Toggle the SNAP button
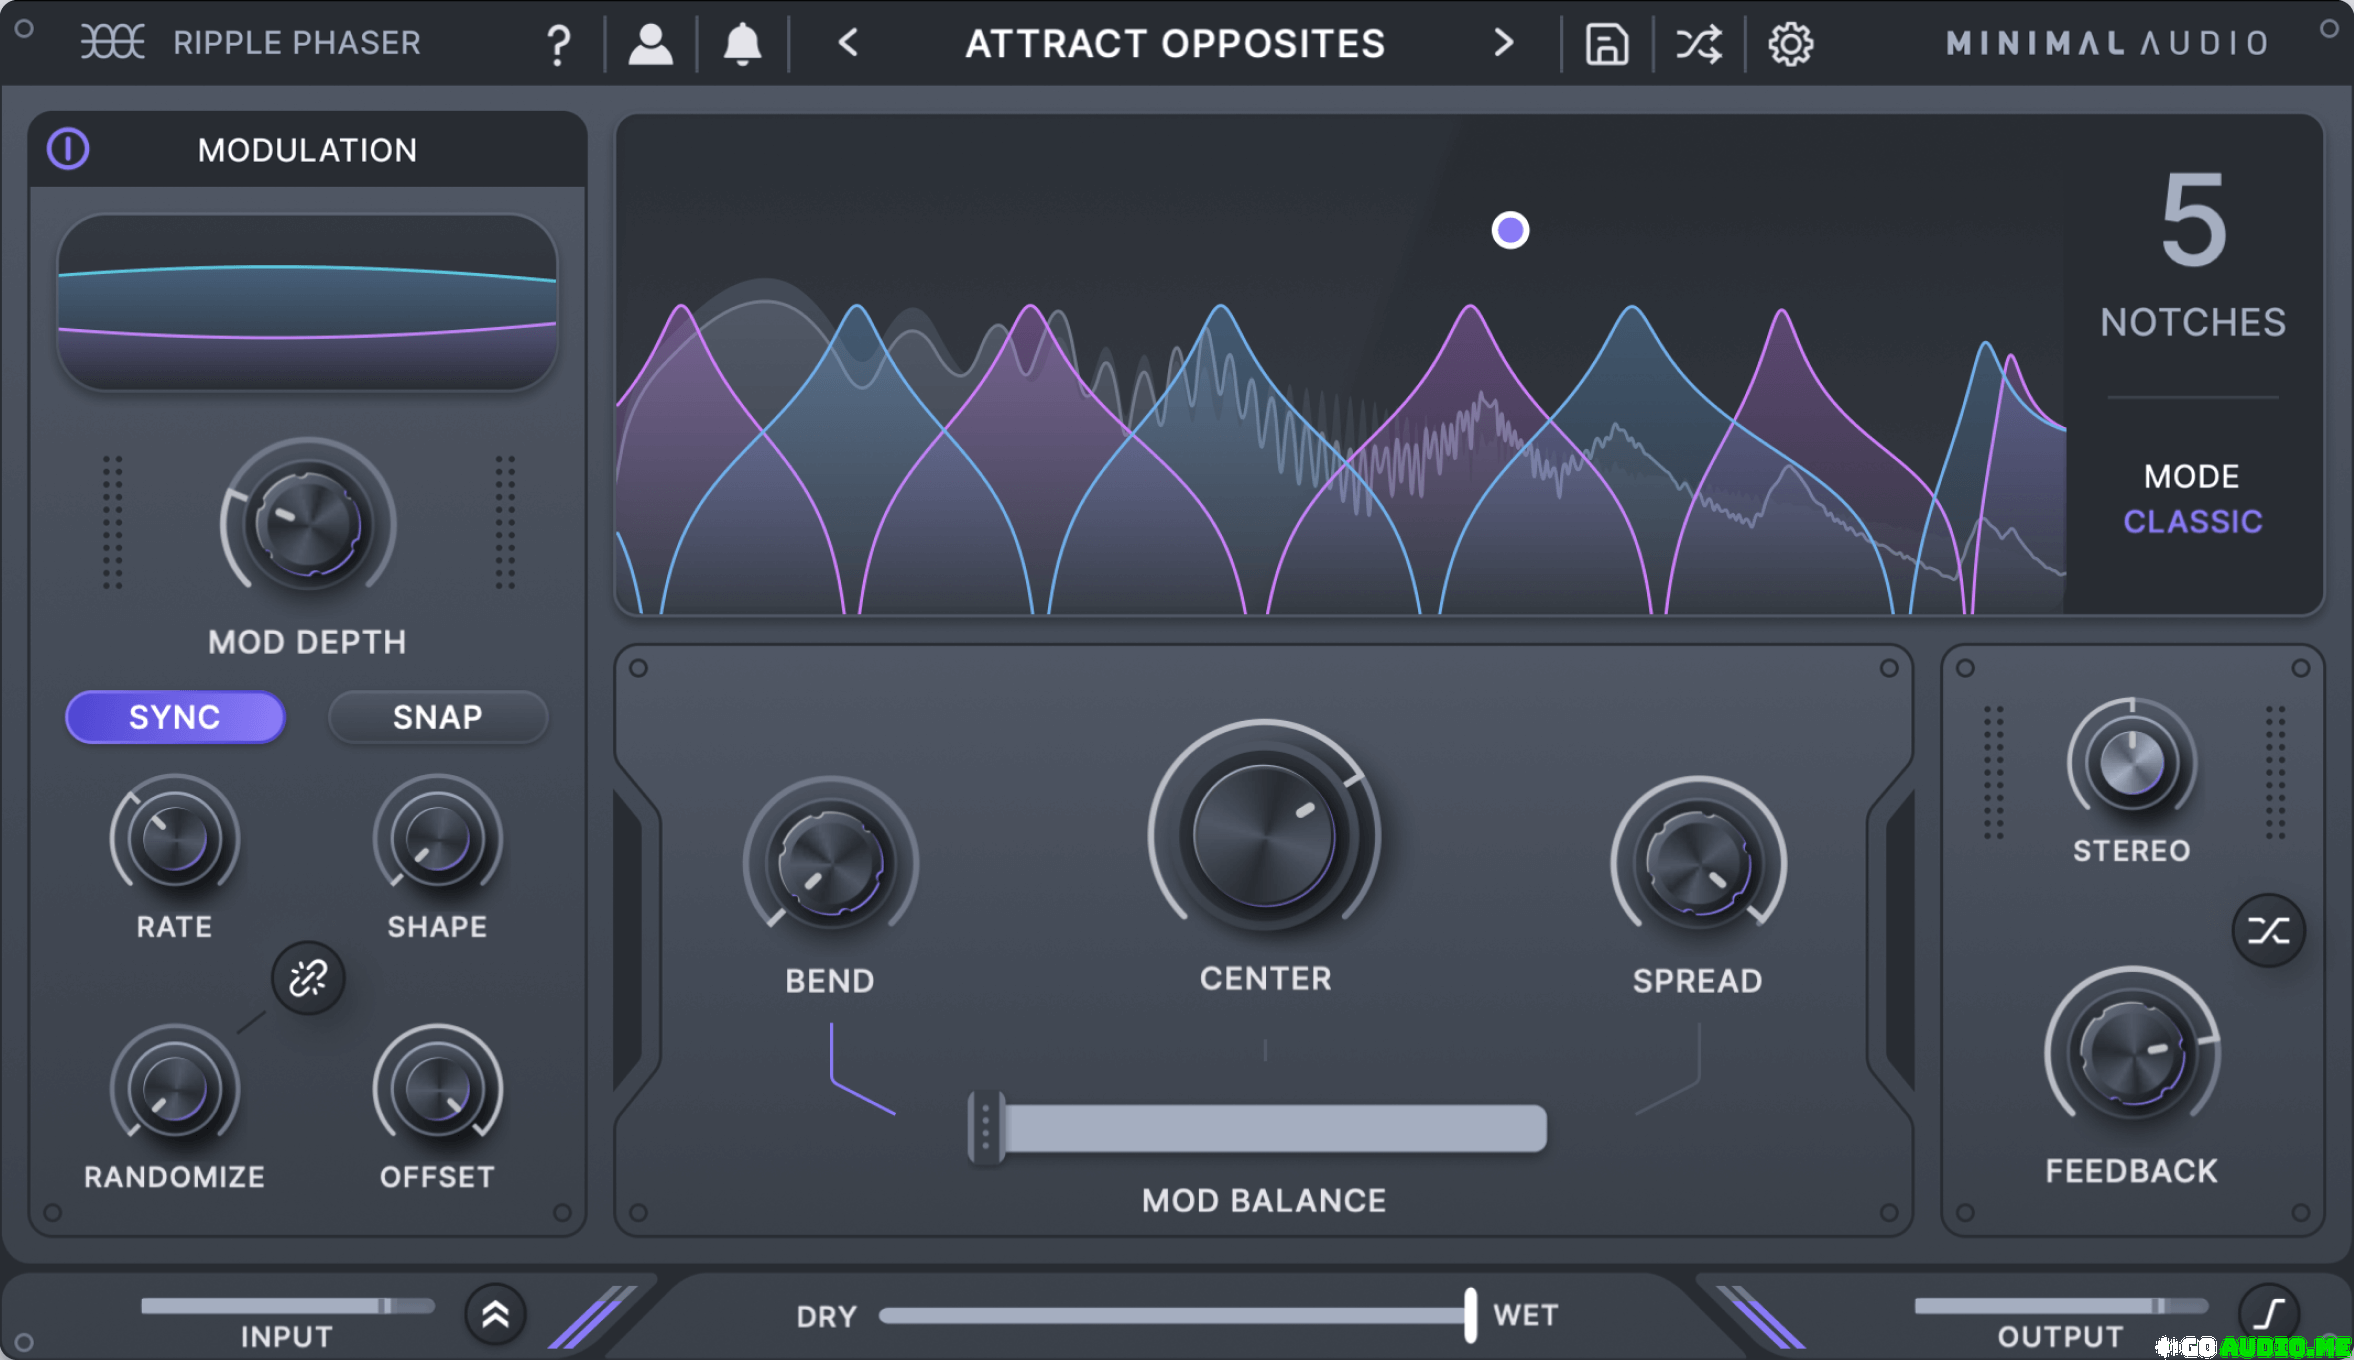The height and width of the screenshot is (1360, 2354). pyautogui.click(x=437, y=717)
